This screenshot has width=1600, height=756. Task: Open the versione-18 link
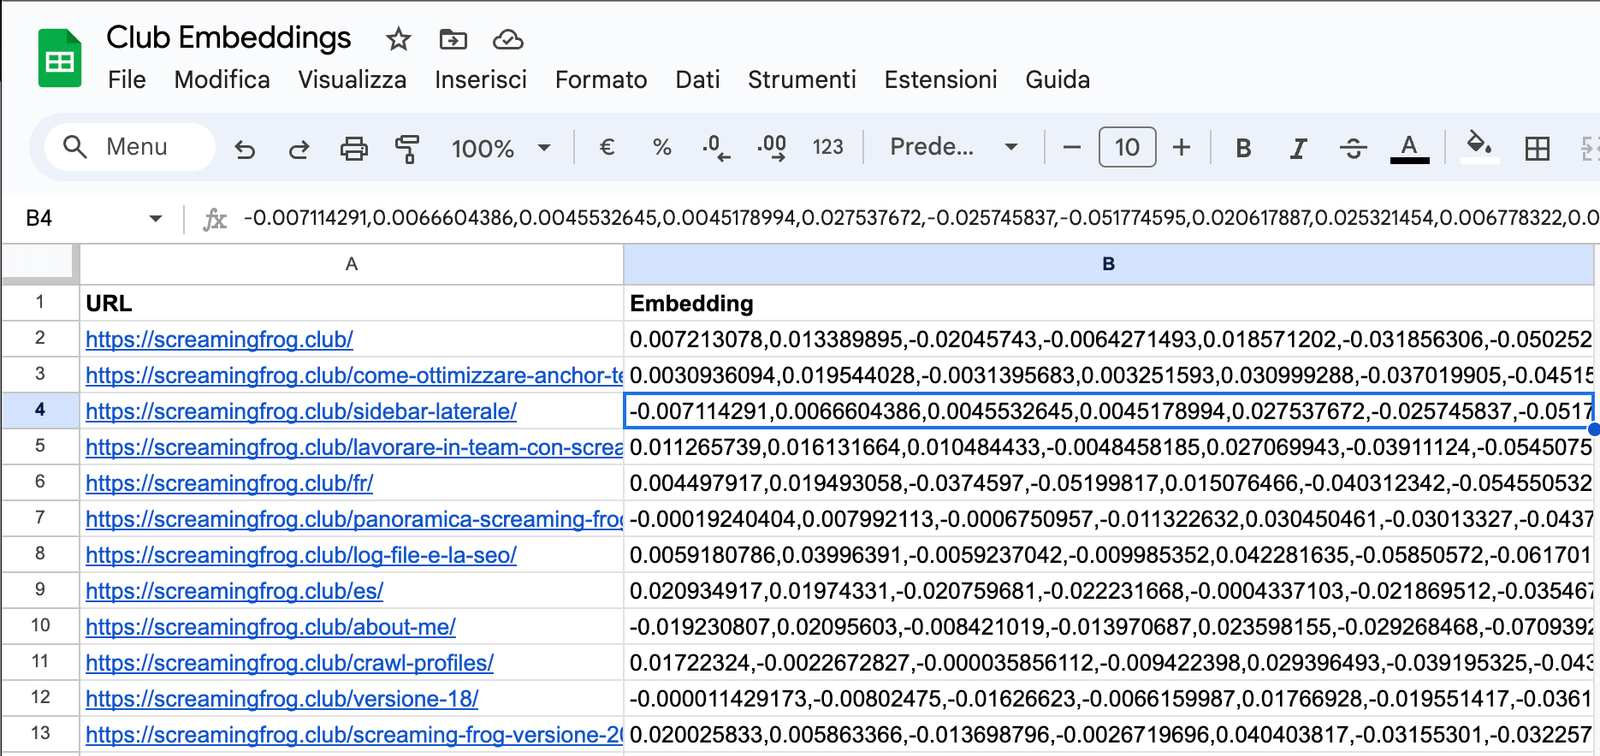tap(282, 699)
